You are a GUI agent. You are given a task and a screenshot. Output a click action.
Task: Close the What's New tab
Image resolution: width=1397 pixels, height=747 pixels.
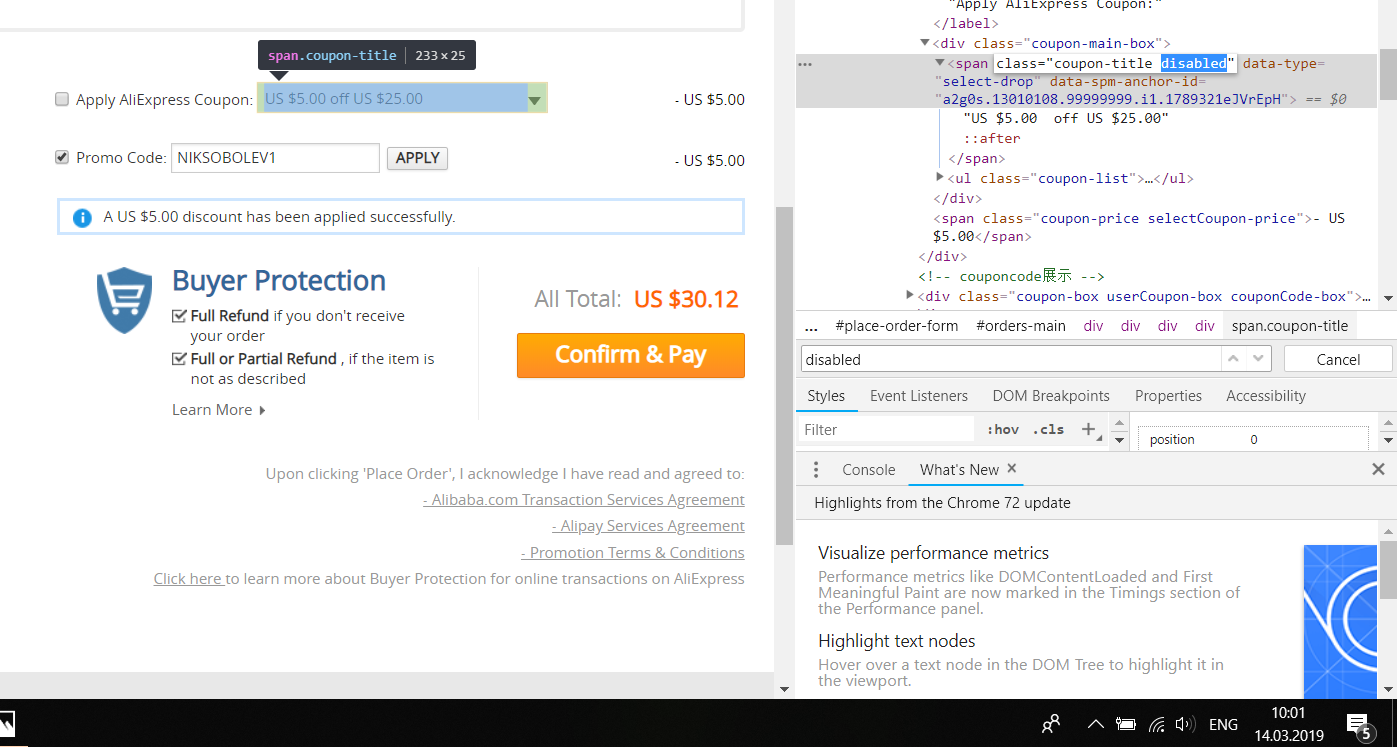[x=1012, y=468]
